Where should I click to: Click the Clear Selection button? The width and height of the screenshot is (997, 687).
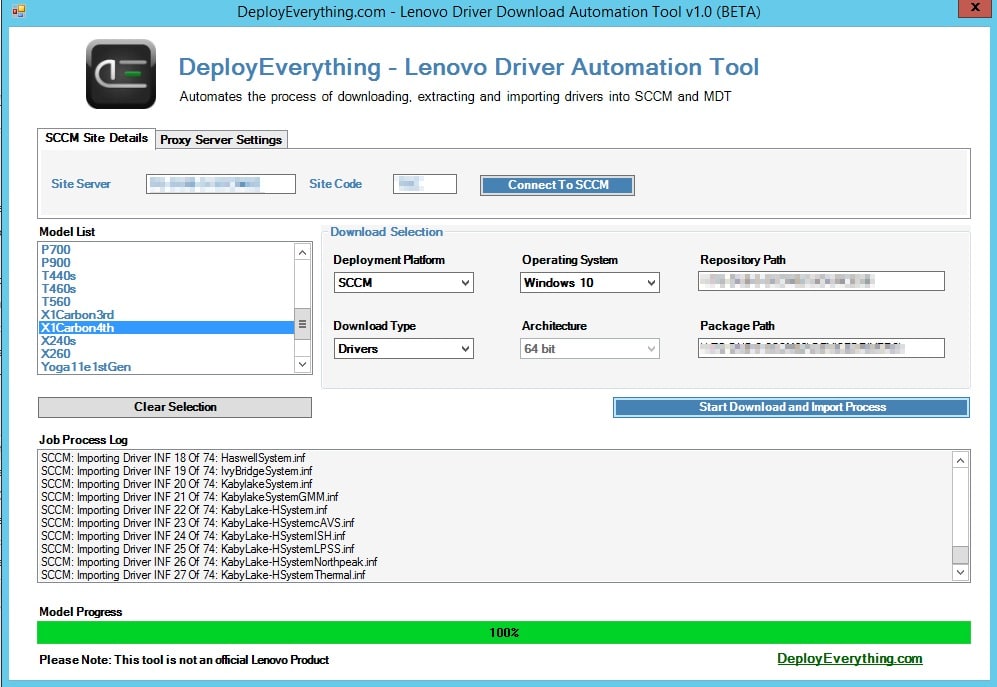(x=175, y=407)
